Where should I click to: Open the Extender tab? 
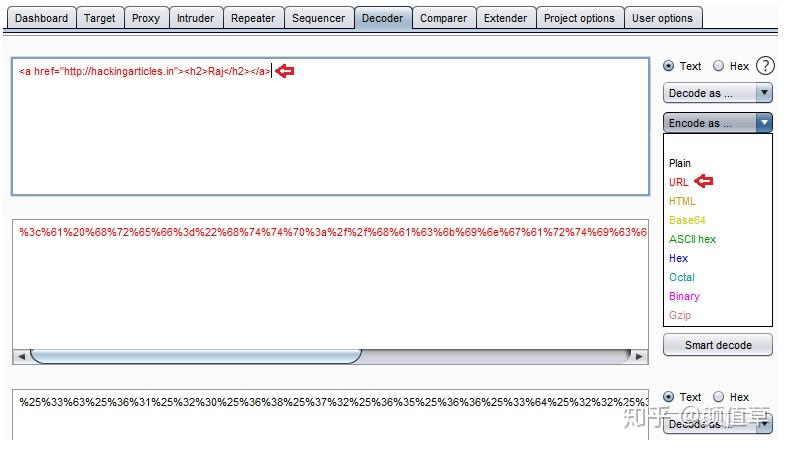pyautogui.click(x=505, y=18)
